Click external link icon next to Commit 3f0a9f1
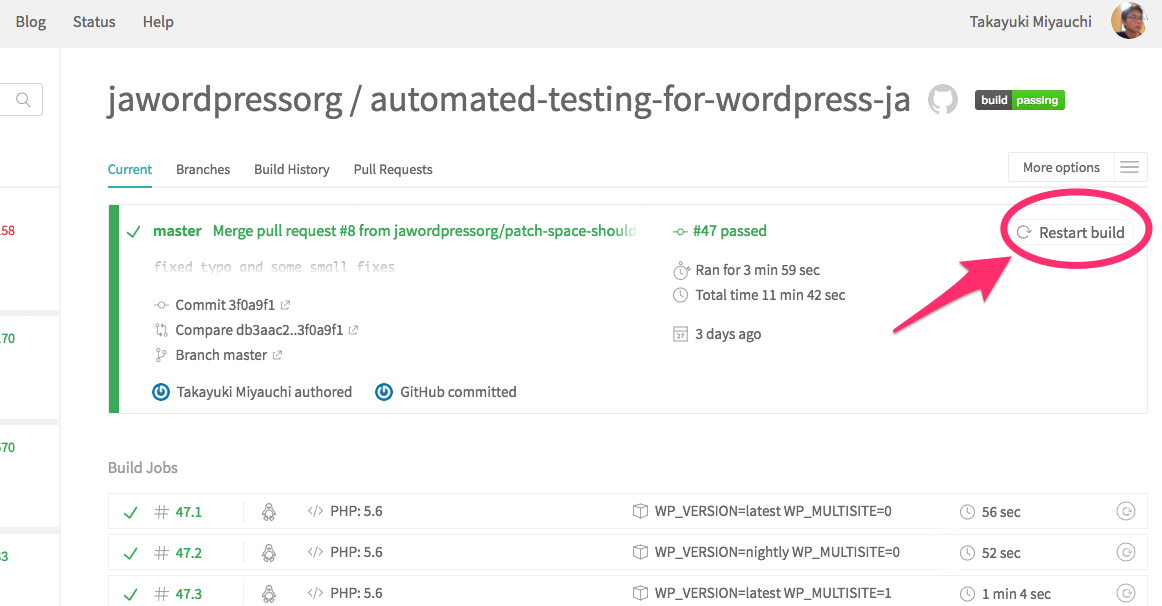 click(285, 304)
